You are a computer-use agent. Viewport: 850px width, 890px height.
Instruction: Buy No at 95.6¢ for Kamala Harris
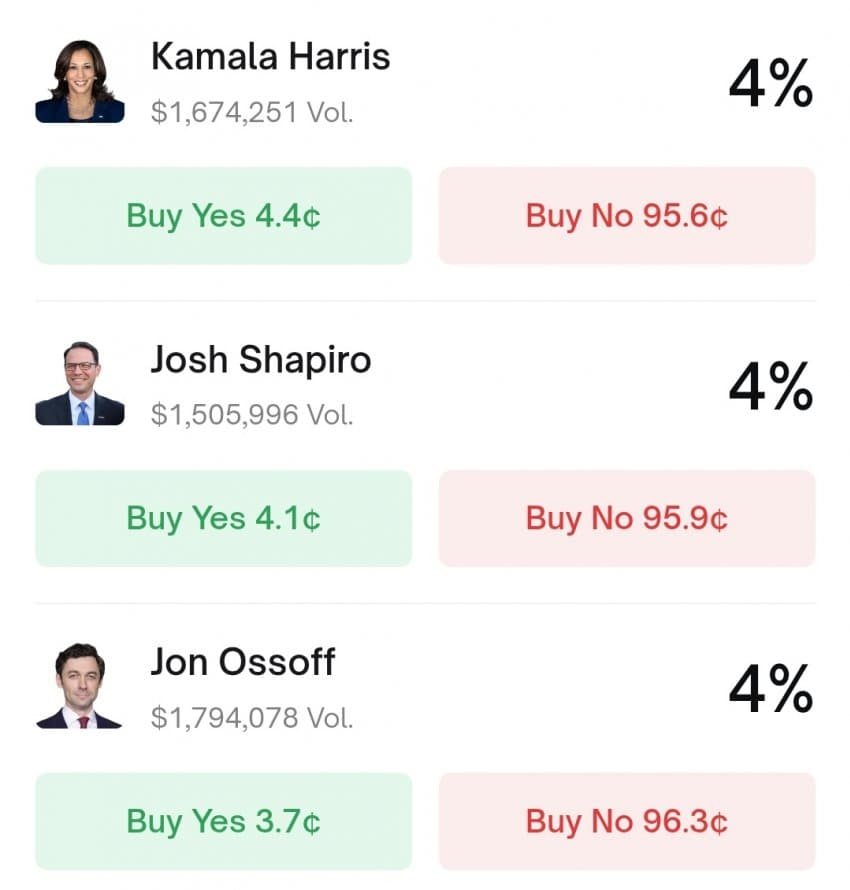coord(627,216)
